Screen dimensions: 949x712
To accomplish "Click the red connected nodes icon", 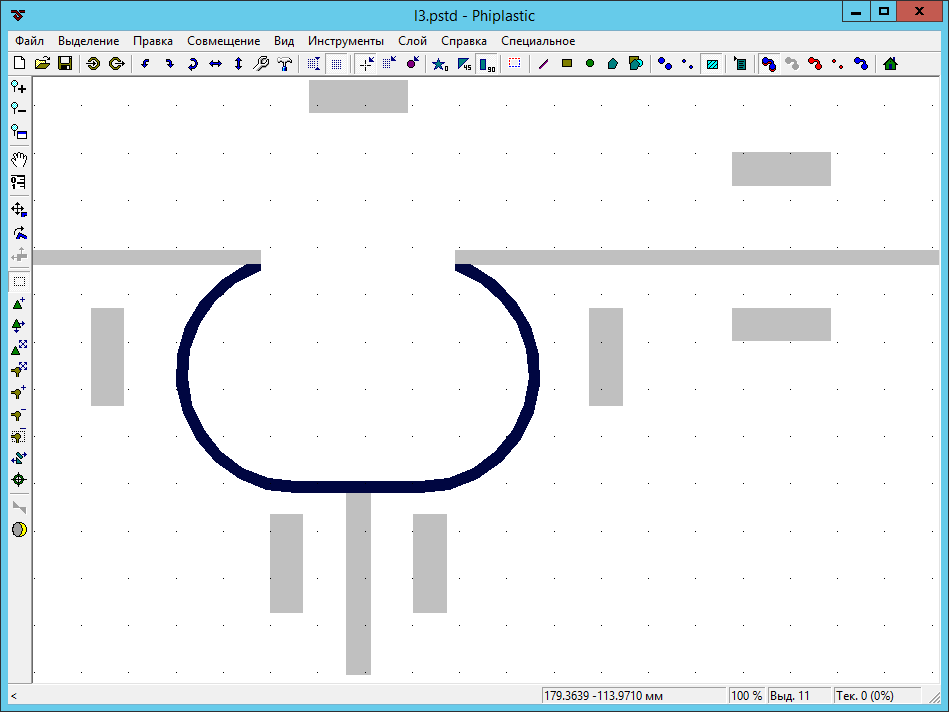I will (x=815, y=64).
